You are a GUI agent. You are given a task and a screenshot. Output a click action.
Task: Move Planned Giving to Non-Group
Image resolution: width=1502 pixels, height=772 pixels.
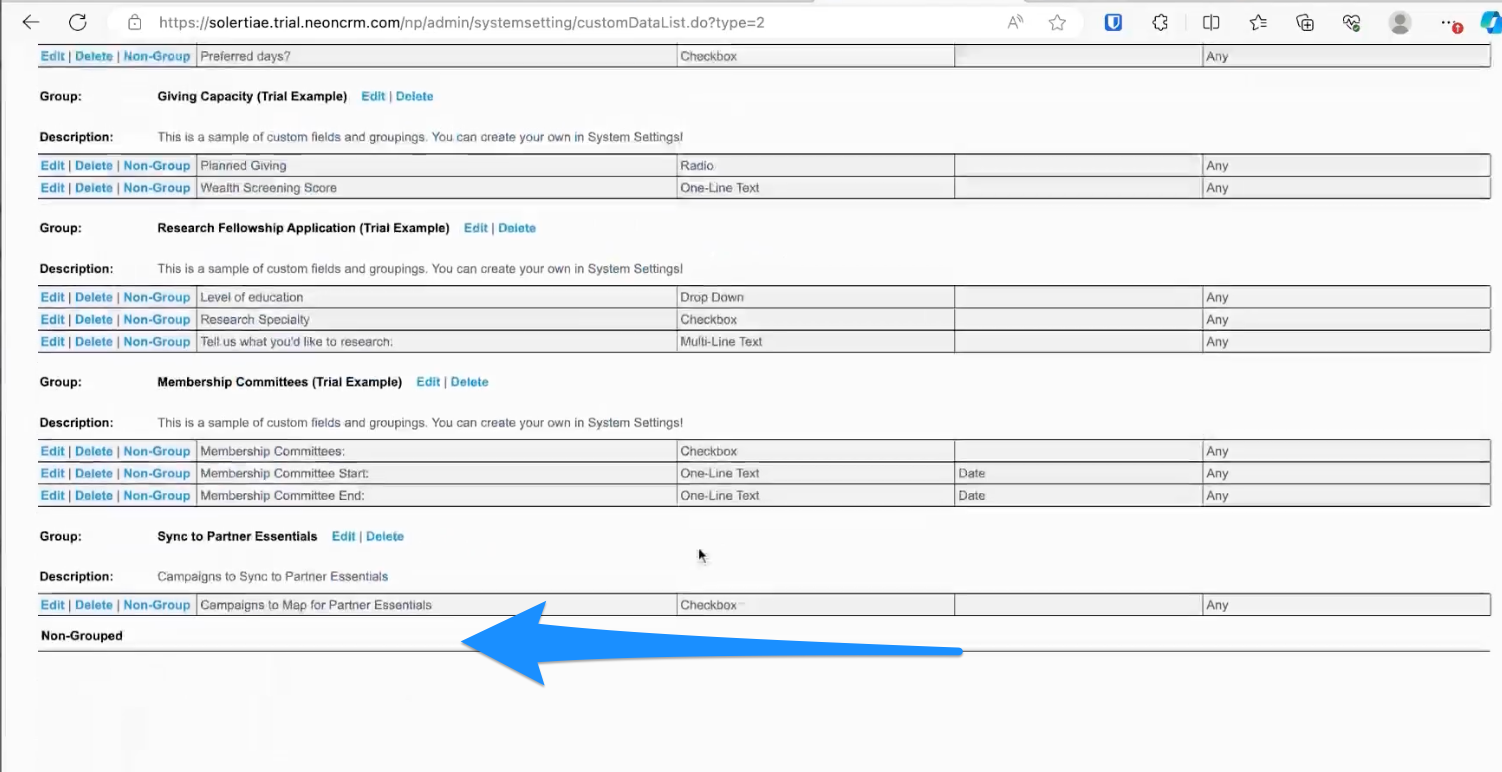click(157, 166)
